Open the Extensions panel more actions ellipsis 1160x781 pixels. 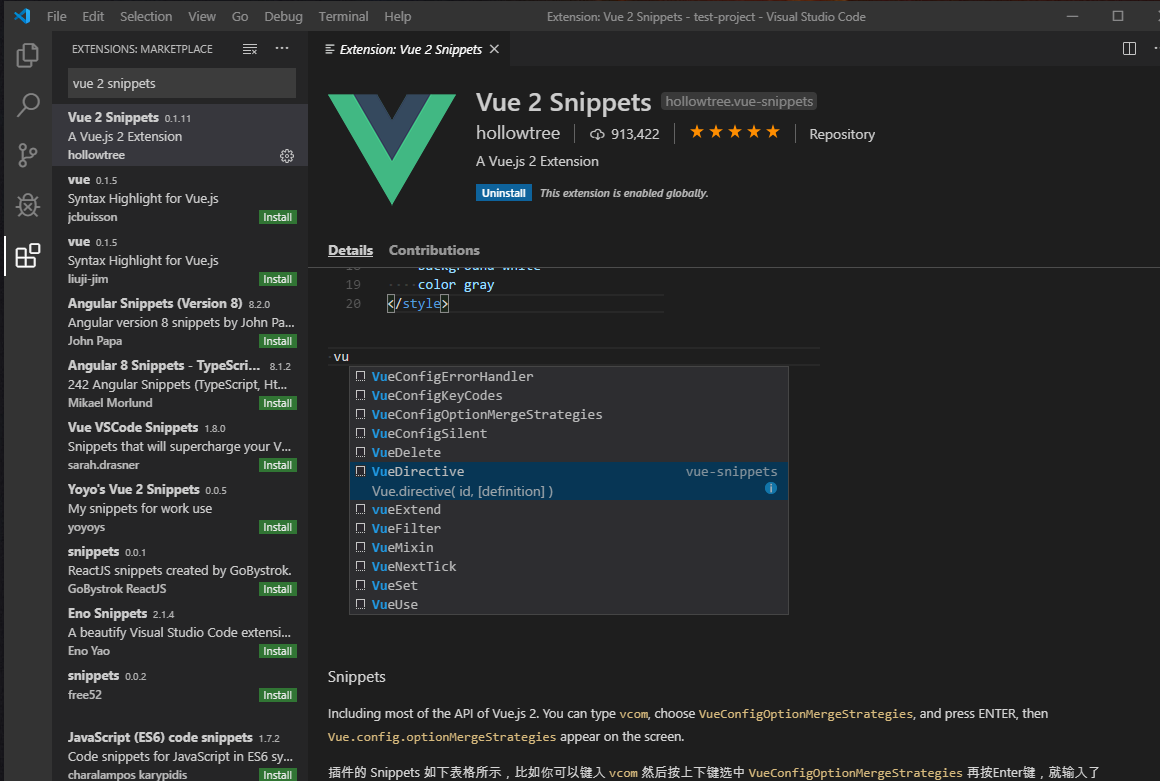click(x=282, y=49)
